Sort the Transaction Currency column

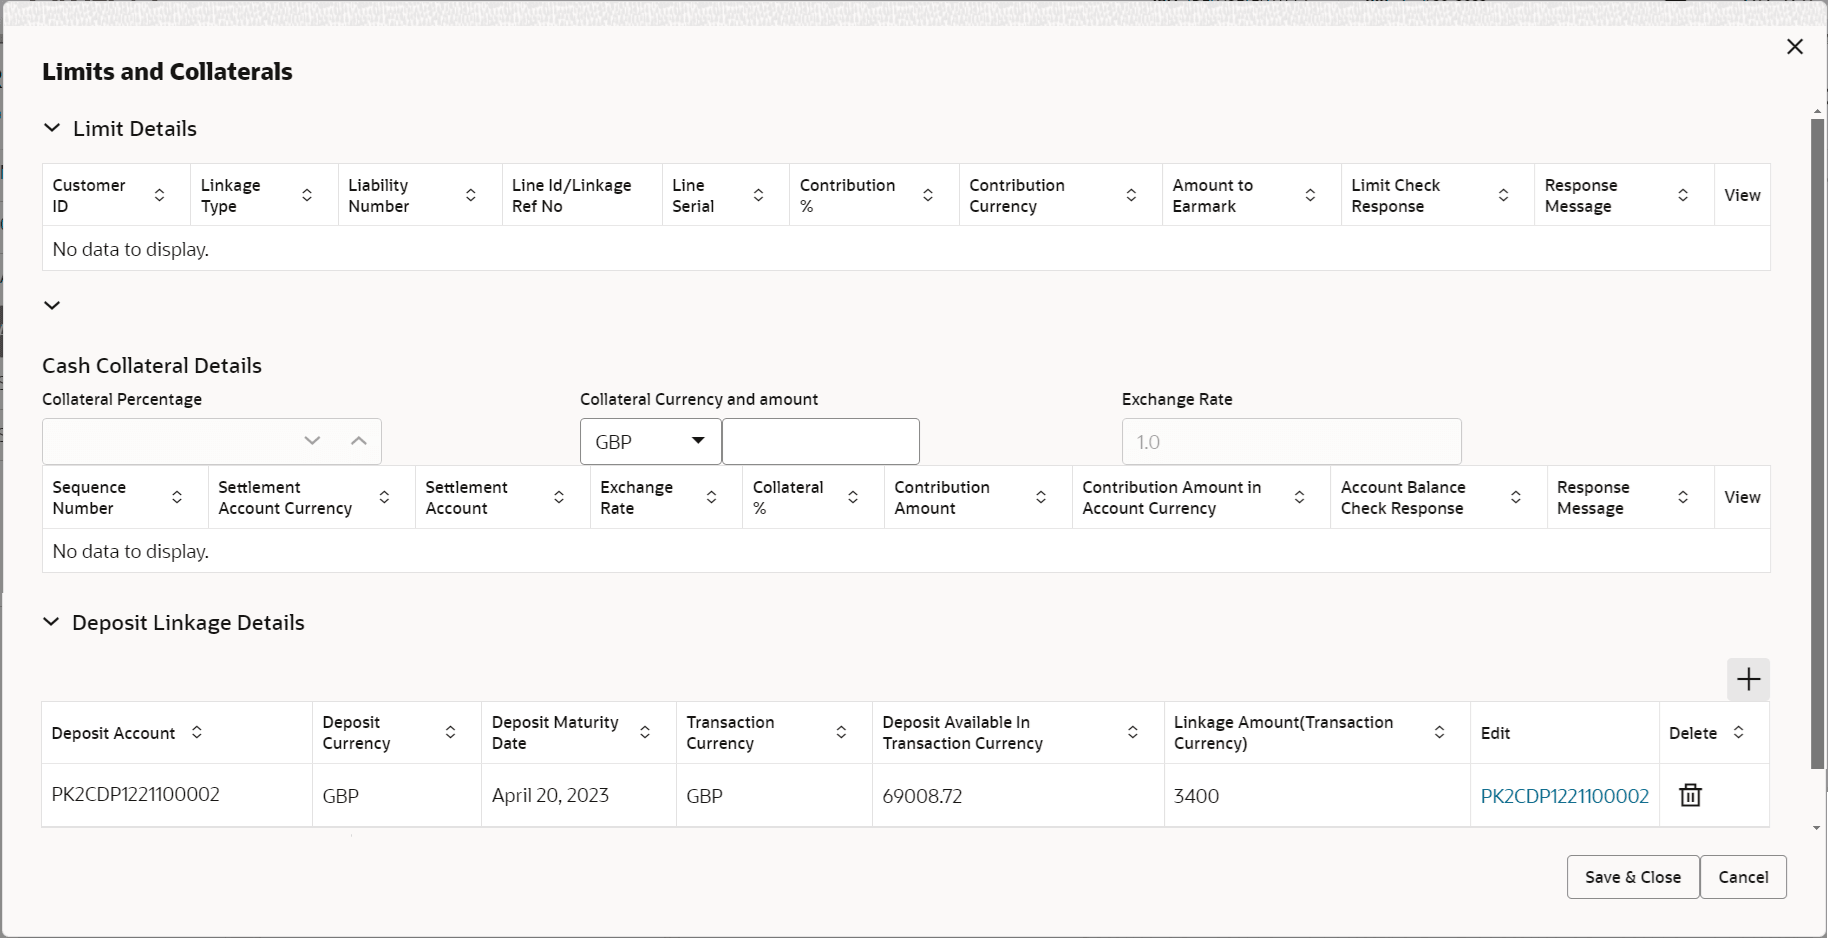(840, 732)
